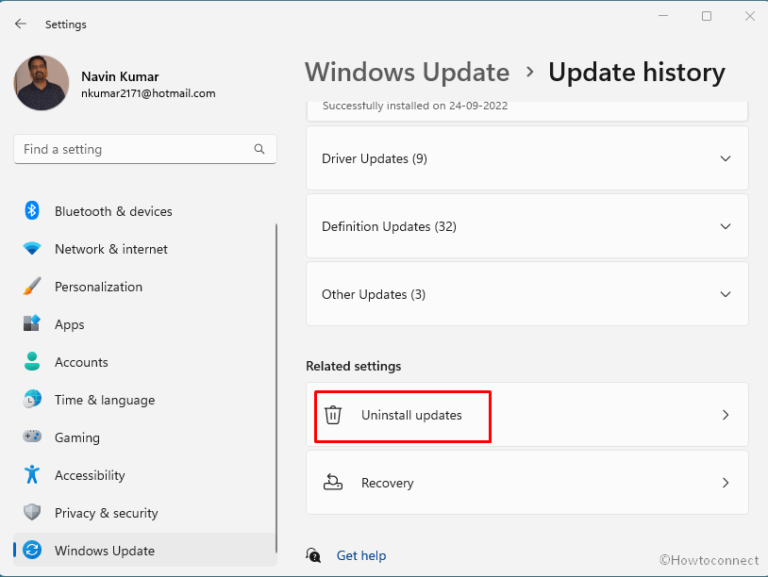Click the Accessibility figure icon
The width and height of the screenshot is (768, 577).
click(x=32, y=474)
